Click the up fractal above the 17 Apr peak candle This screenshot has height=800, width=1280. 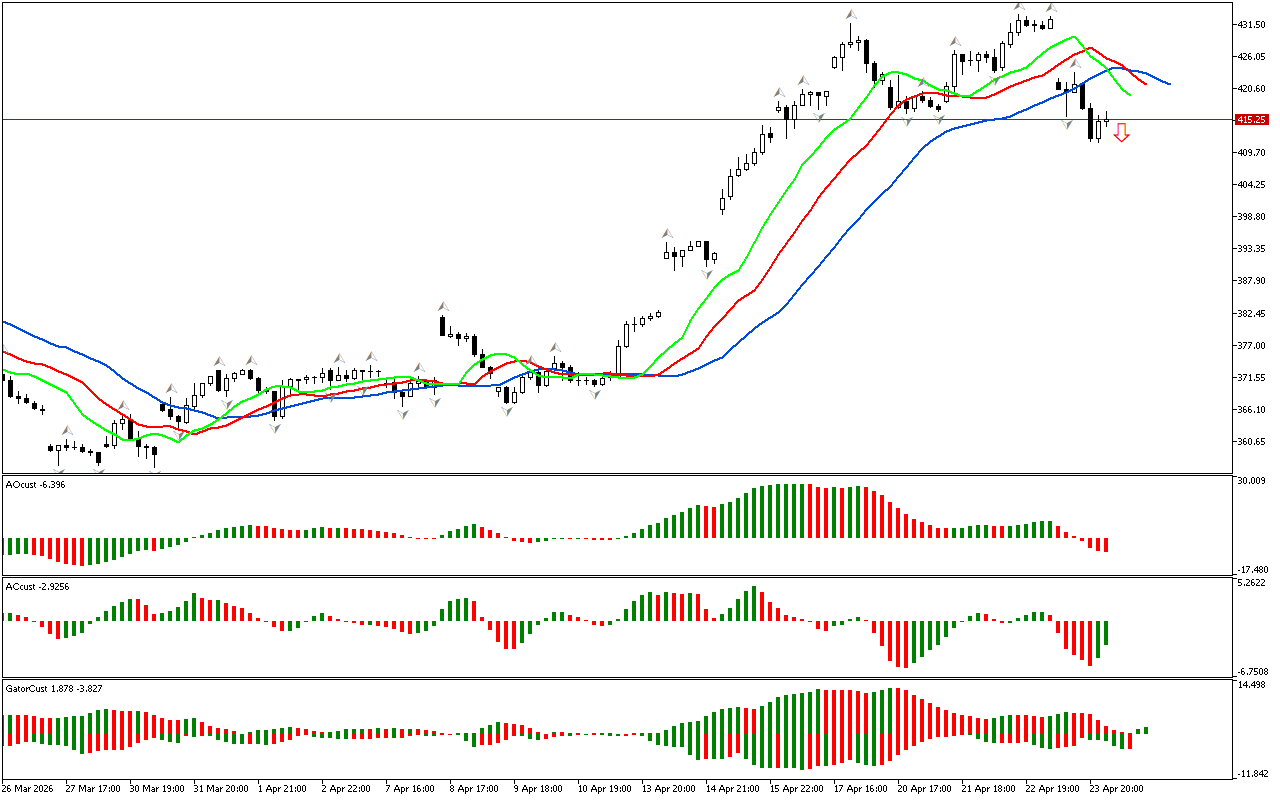(851, 15)
